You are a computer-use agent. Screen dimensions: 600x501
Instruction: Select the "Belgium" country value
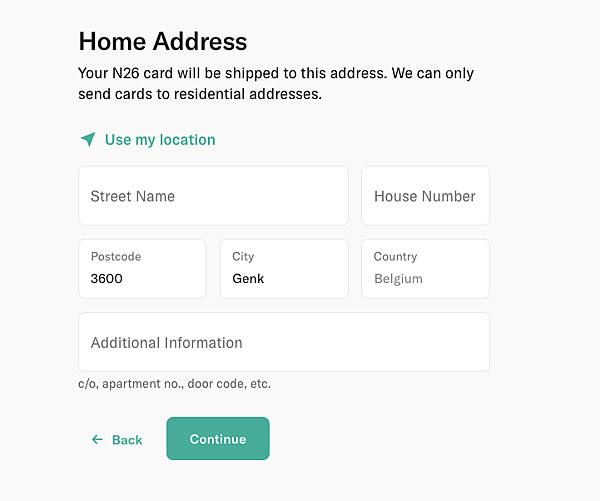coord(398,279)
